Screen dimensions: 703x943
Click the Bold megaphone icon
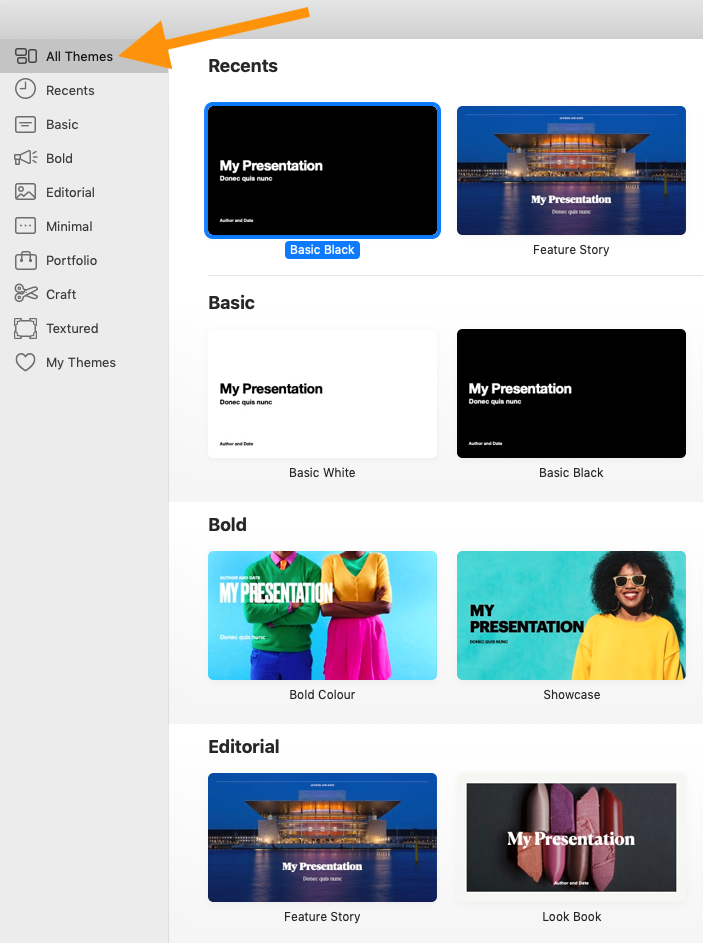[25, 158]
